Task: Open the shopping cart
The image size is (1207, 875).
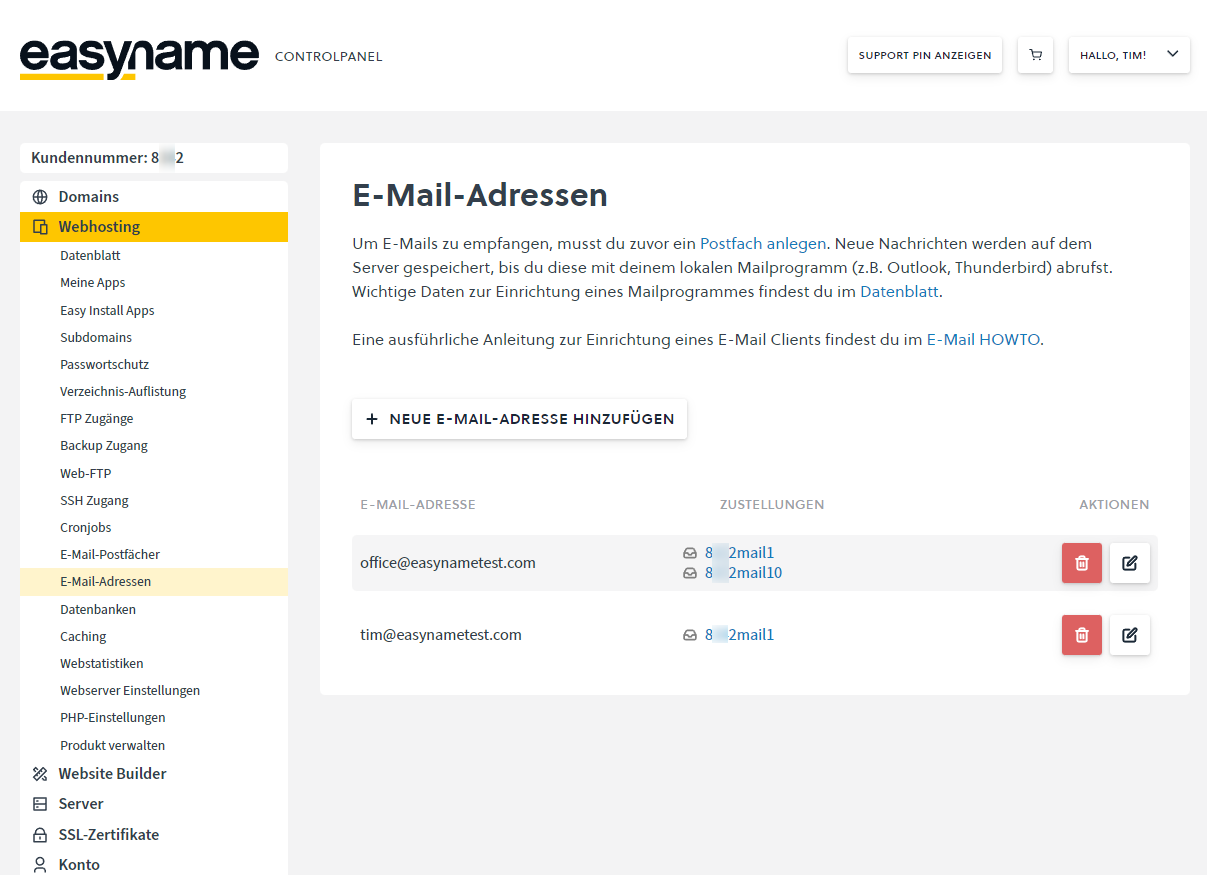Action: tap(1035, 56)
